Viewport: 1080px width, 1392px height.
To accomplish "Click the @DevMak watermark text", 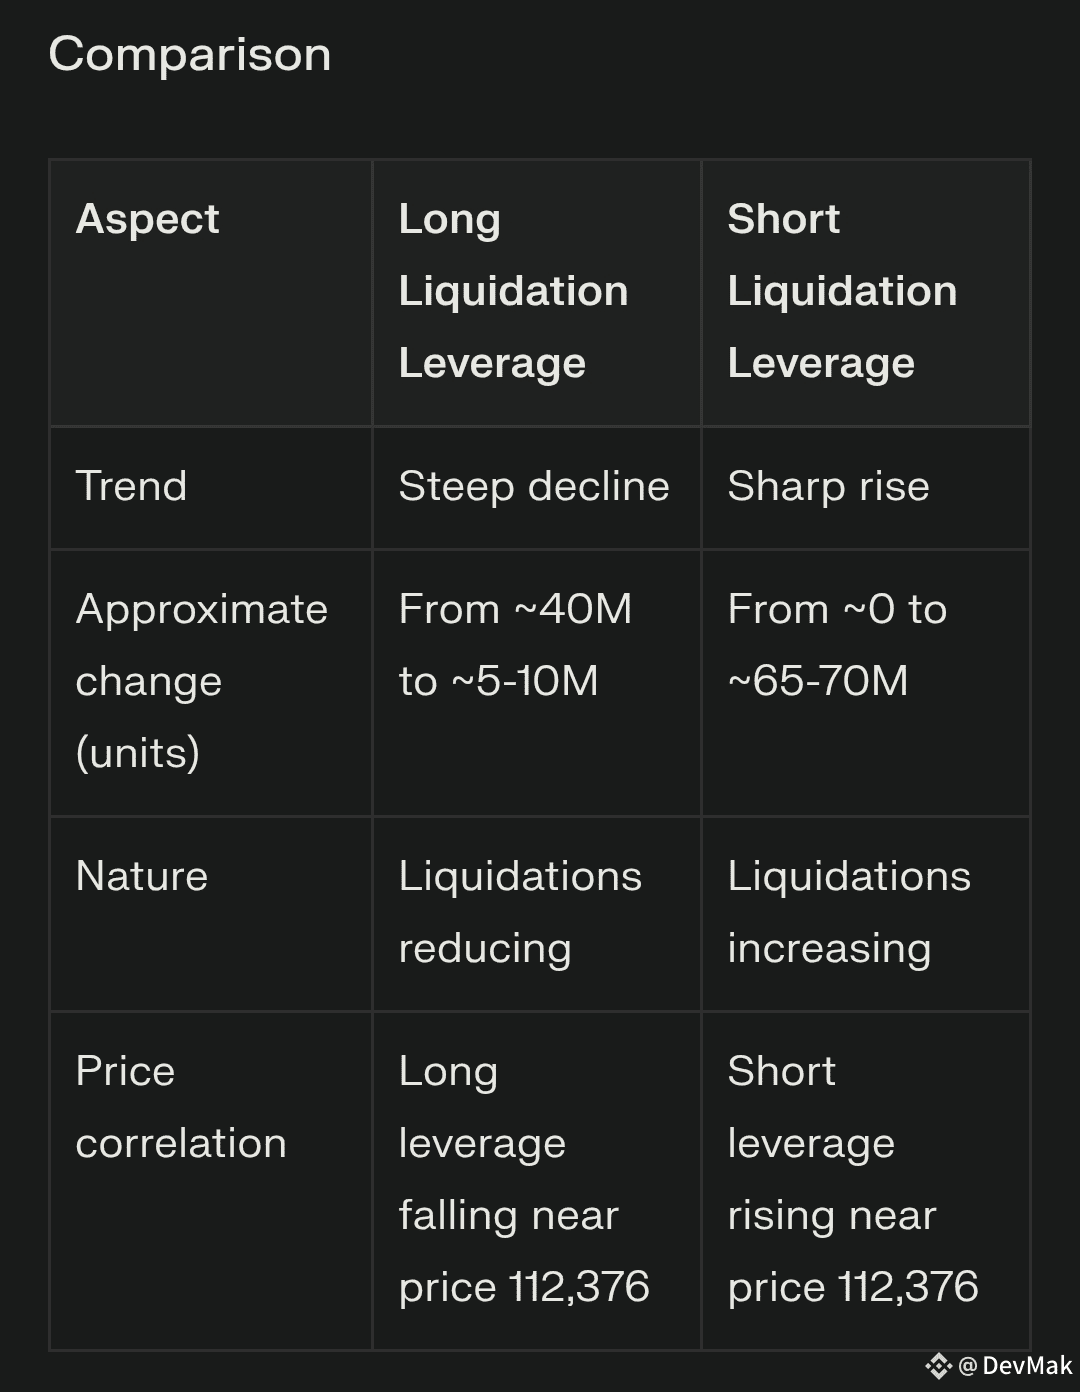I will point(1015,1366).
